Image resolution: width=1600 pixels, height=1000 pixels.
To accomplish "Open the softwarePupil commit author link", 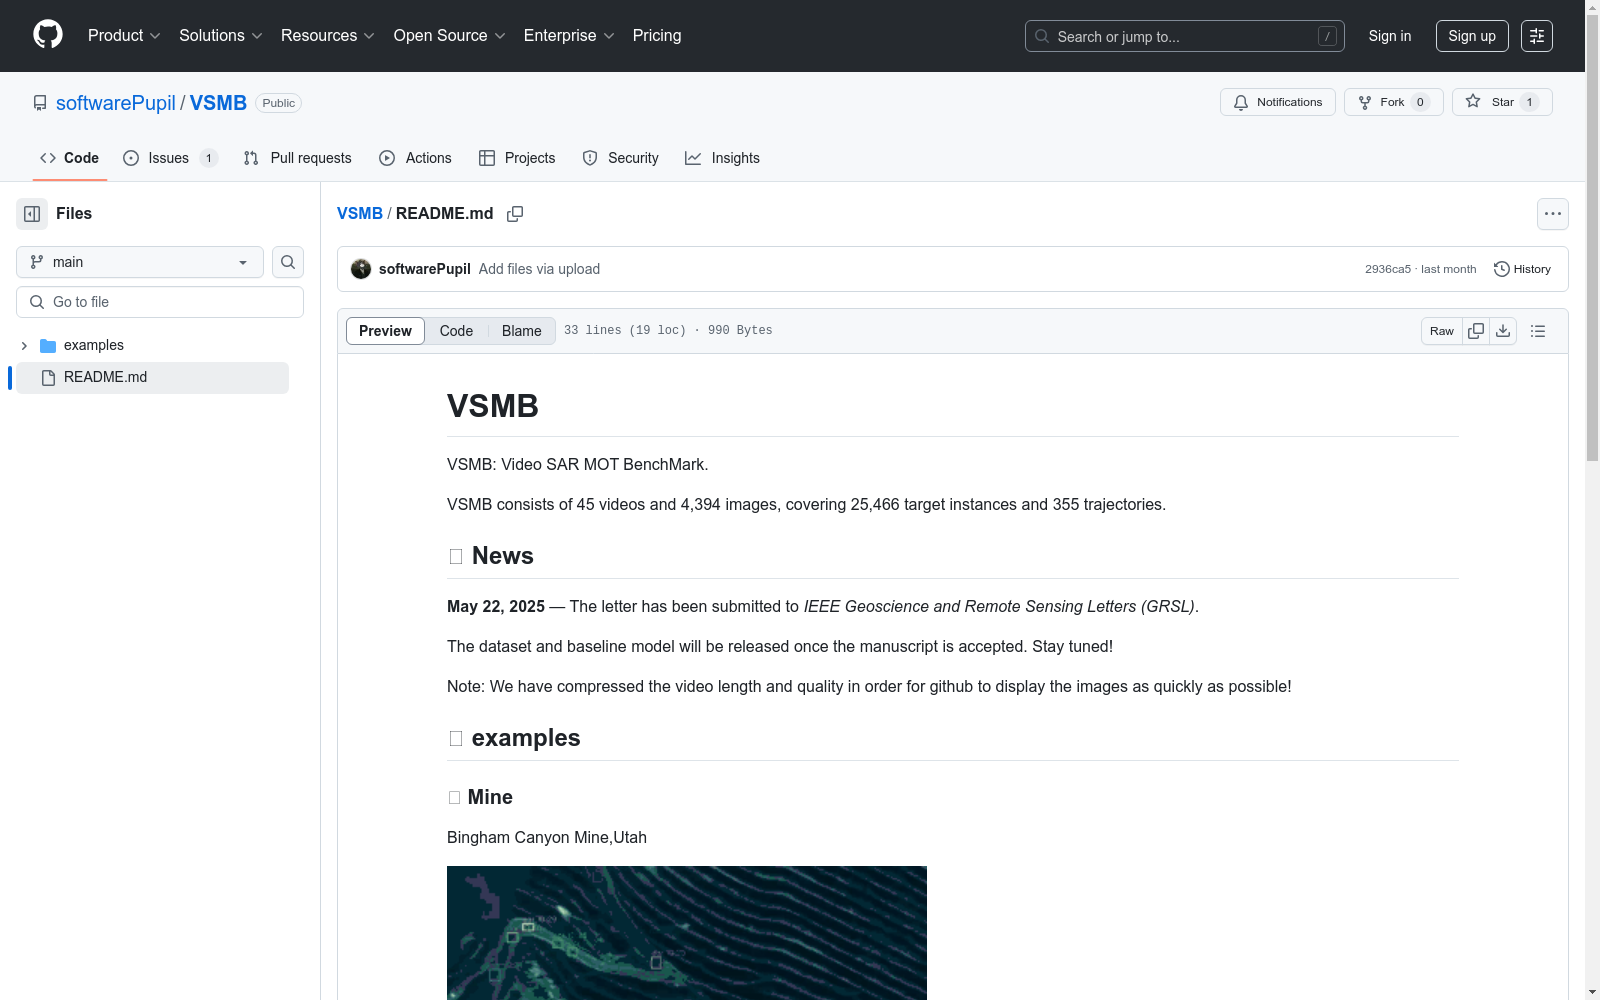I will pyautogui.click(x=424, y=269).
